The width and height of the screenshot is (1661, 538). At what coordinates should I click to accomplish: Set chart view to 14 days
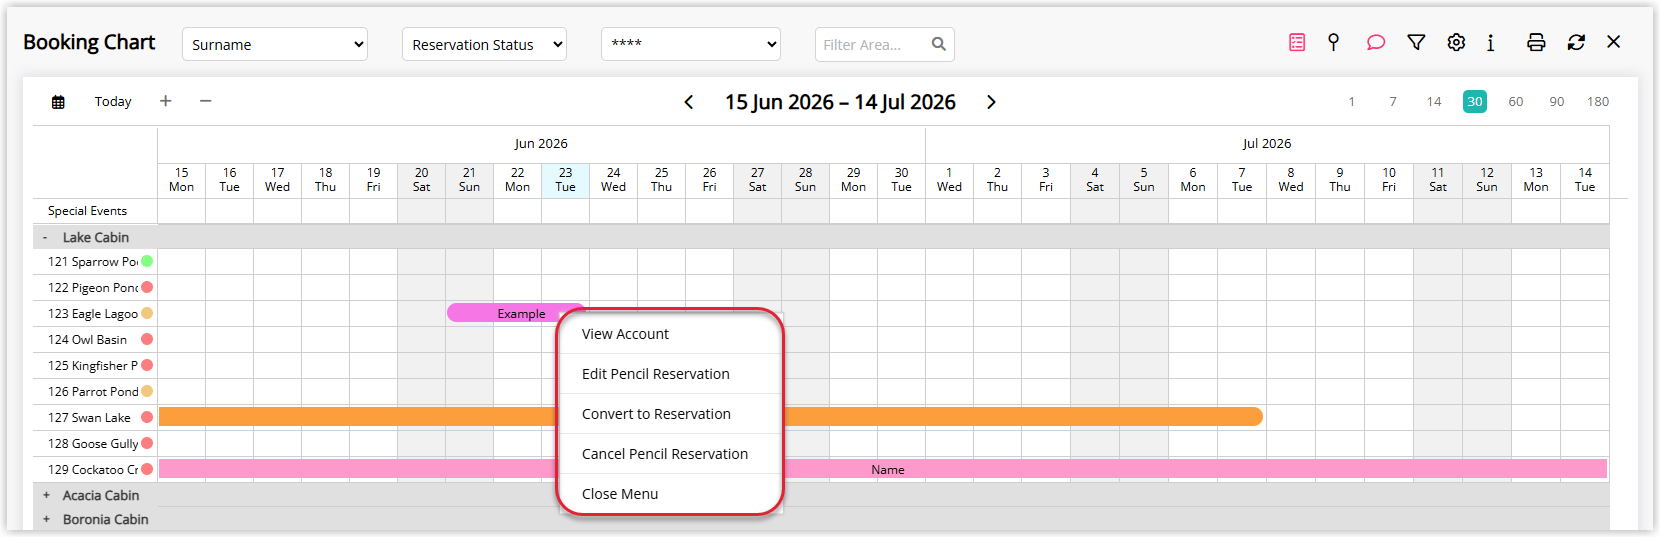(1434, 101)
